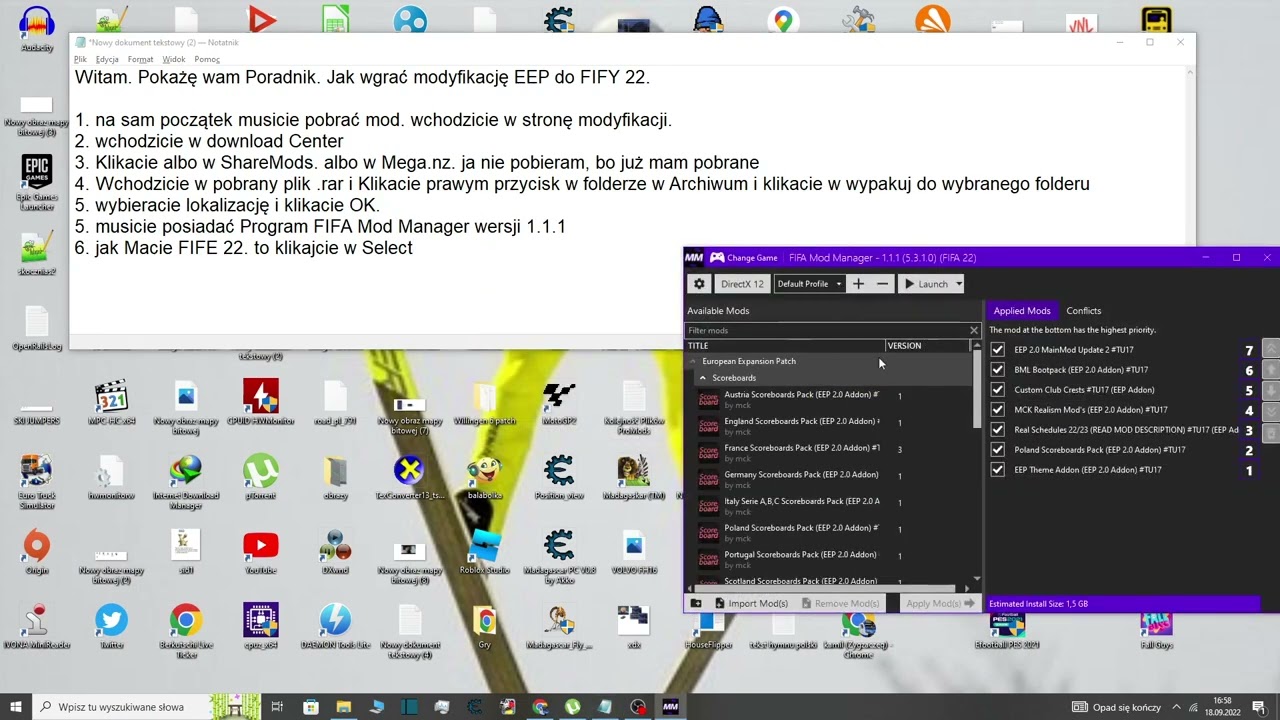
Task: Open Roblox Studio desktop shortcut
Action: click(x=485, y=552)
